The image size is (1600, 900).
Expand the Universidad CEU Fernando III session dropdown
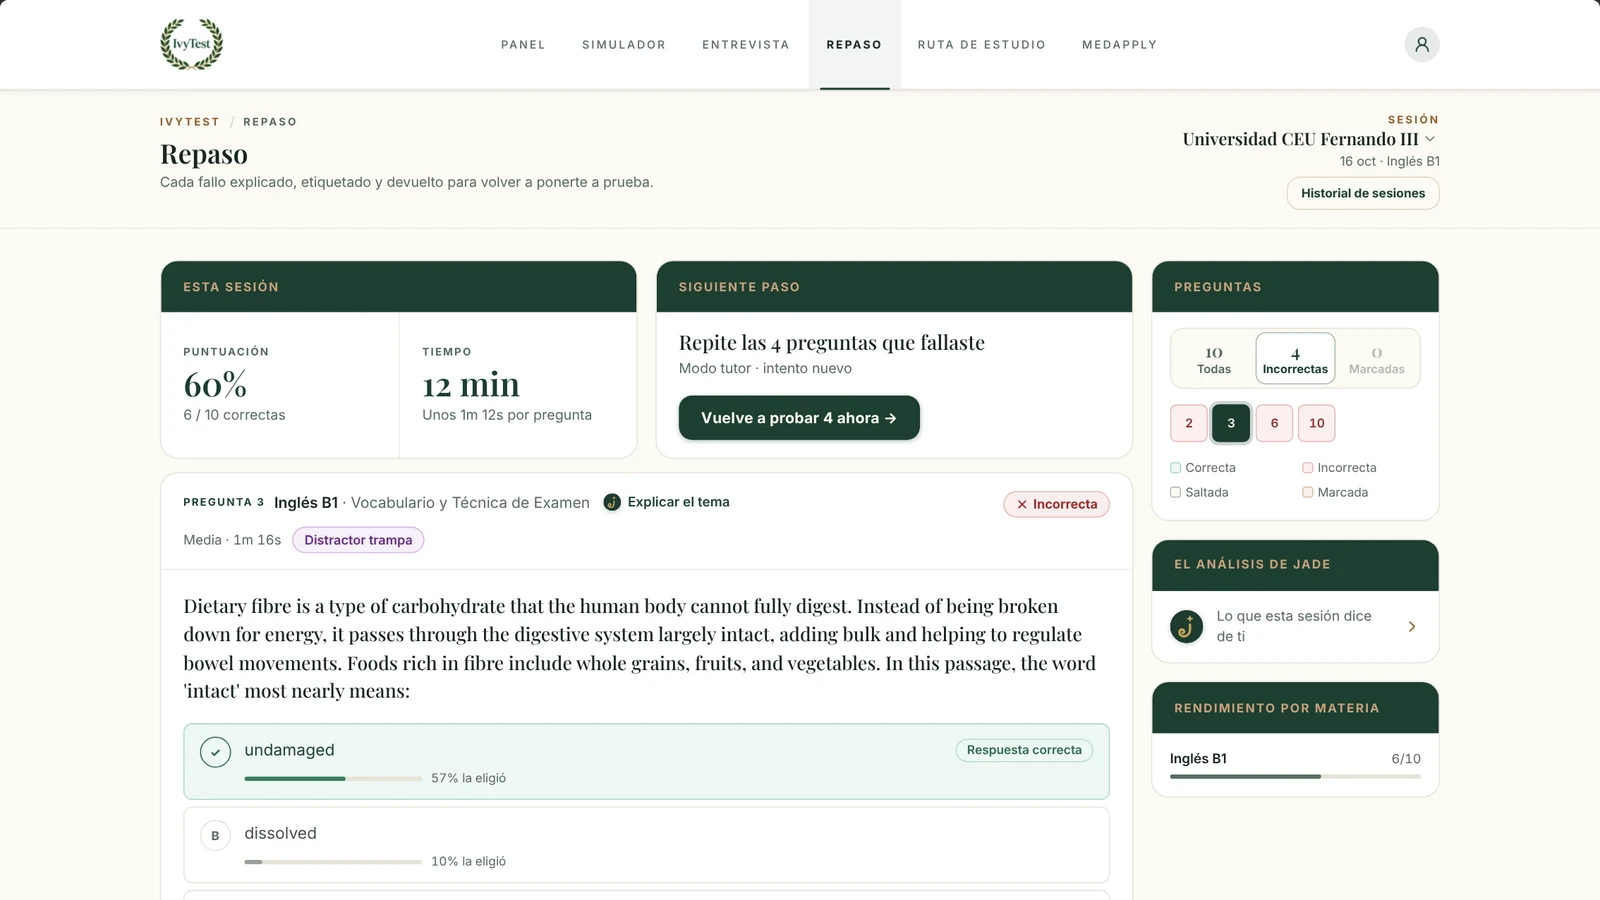pyautogui.click(x=1309, y=139)
